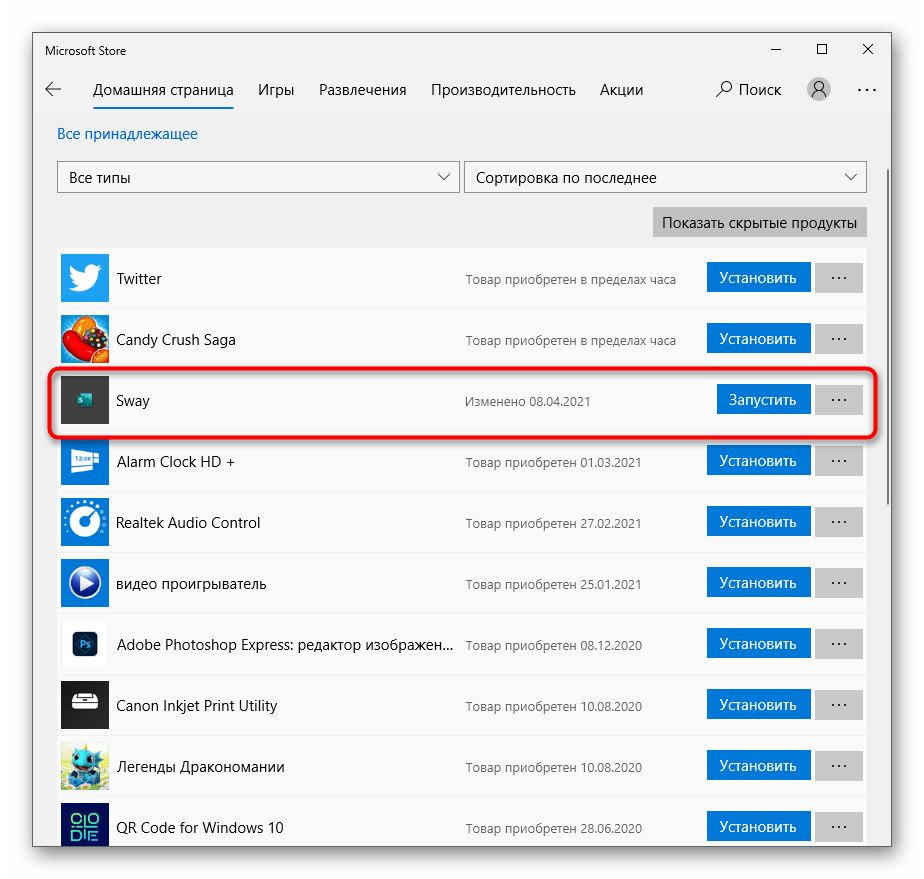This screenshot has width=924, height=879.
Task: Open more options for Realtek Audio Control
Action: 839,521
